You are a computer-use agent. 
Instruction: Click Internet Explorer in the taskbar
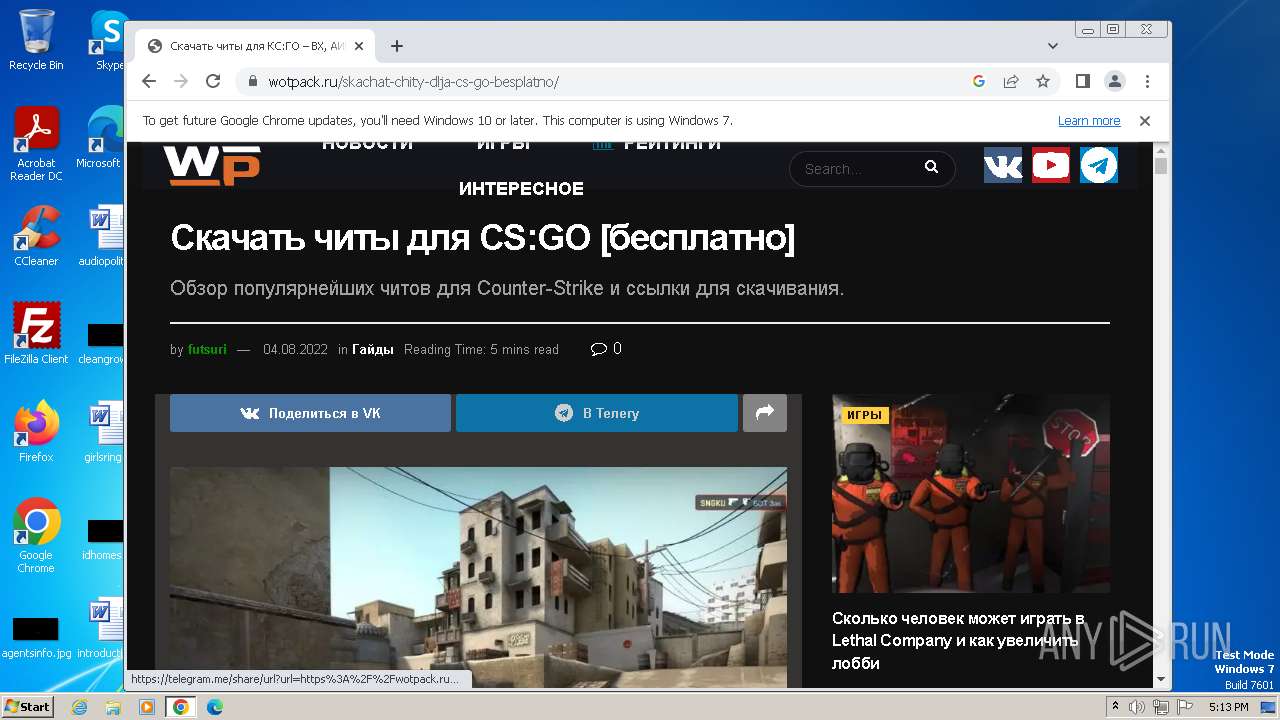tap(79, 707)
